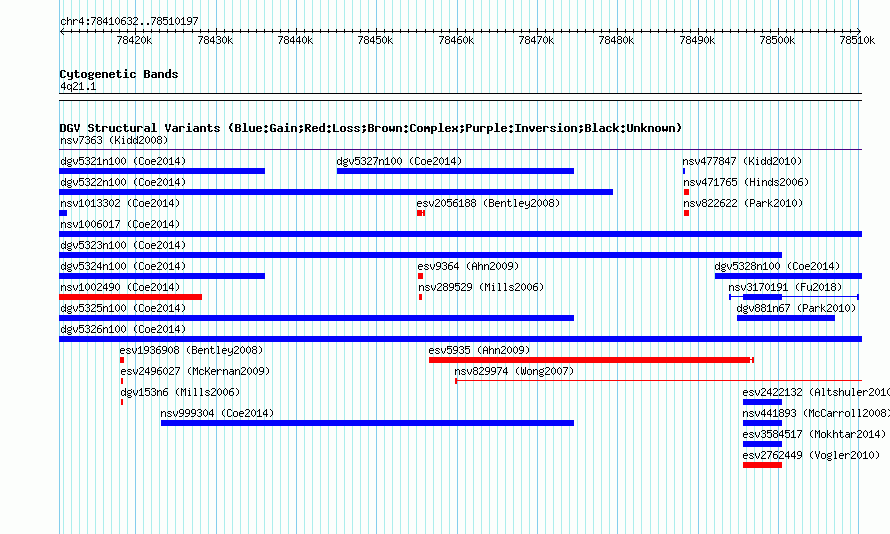This screenshot has height=534, width=890.
Task: Click the Cytogenetic Bands track title
Action: (x=119, y=74)
